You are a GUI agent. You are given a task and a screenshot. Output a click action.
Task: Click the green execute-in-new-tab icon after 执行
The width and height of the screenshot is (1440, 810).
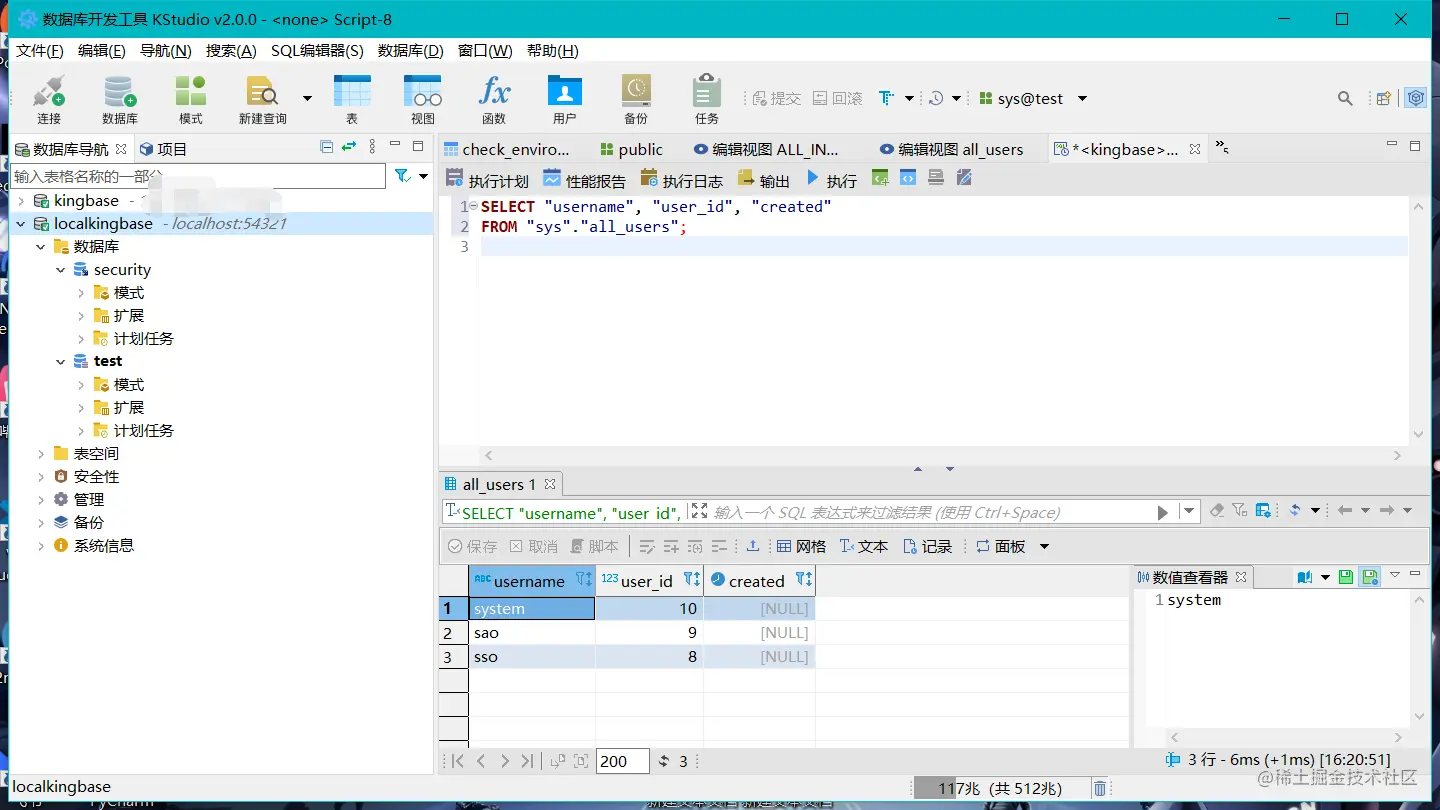pyautogui.click(x=880, y=178)
